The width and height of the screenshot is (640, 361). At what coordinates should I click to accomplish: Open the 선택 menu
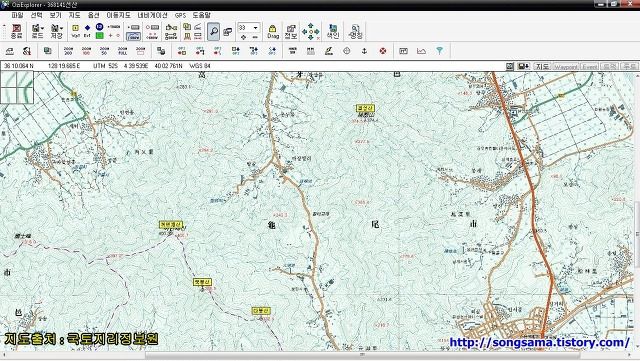(x=36, y=15)
